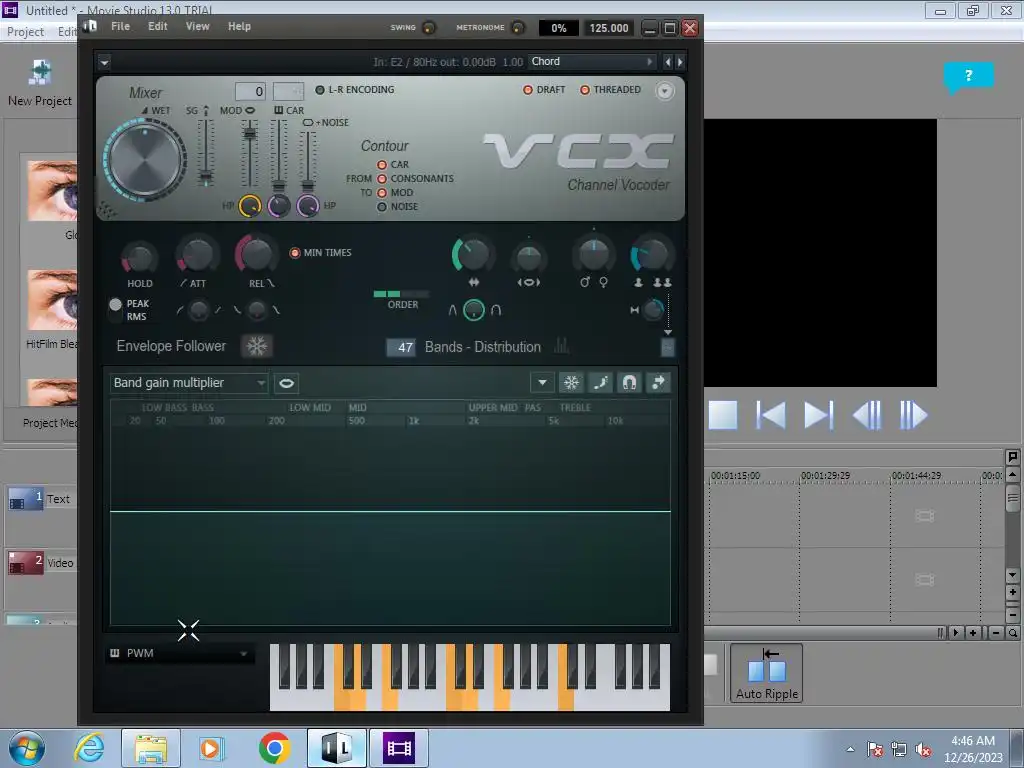Select previous preset with left arrow
The width and height of the screenshot is (1024, 768).
coord(667,62)
